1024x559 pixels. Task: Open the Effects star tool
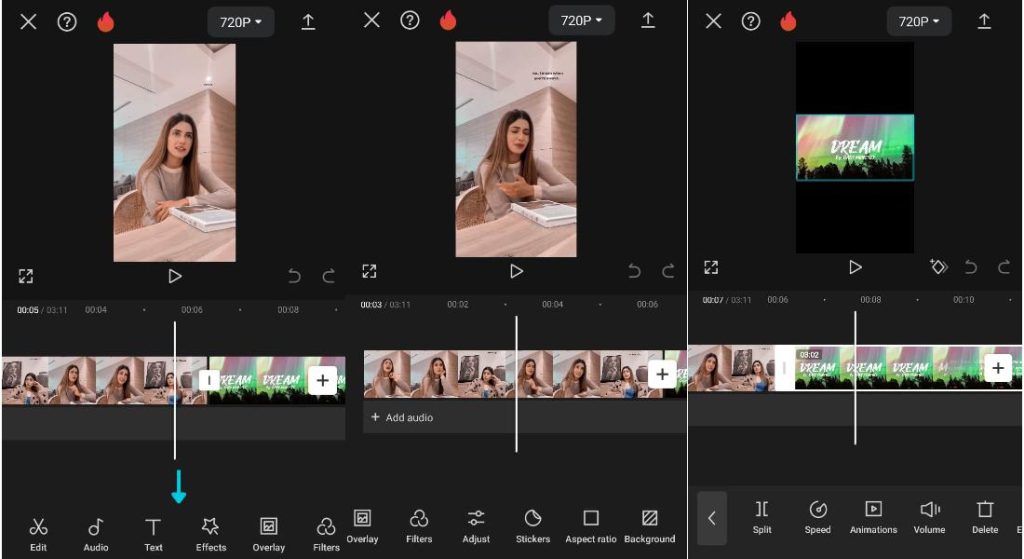point(210,535)
